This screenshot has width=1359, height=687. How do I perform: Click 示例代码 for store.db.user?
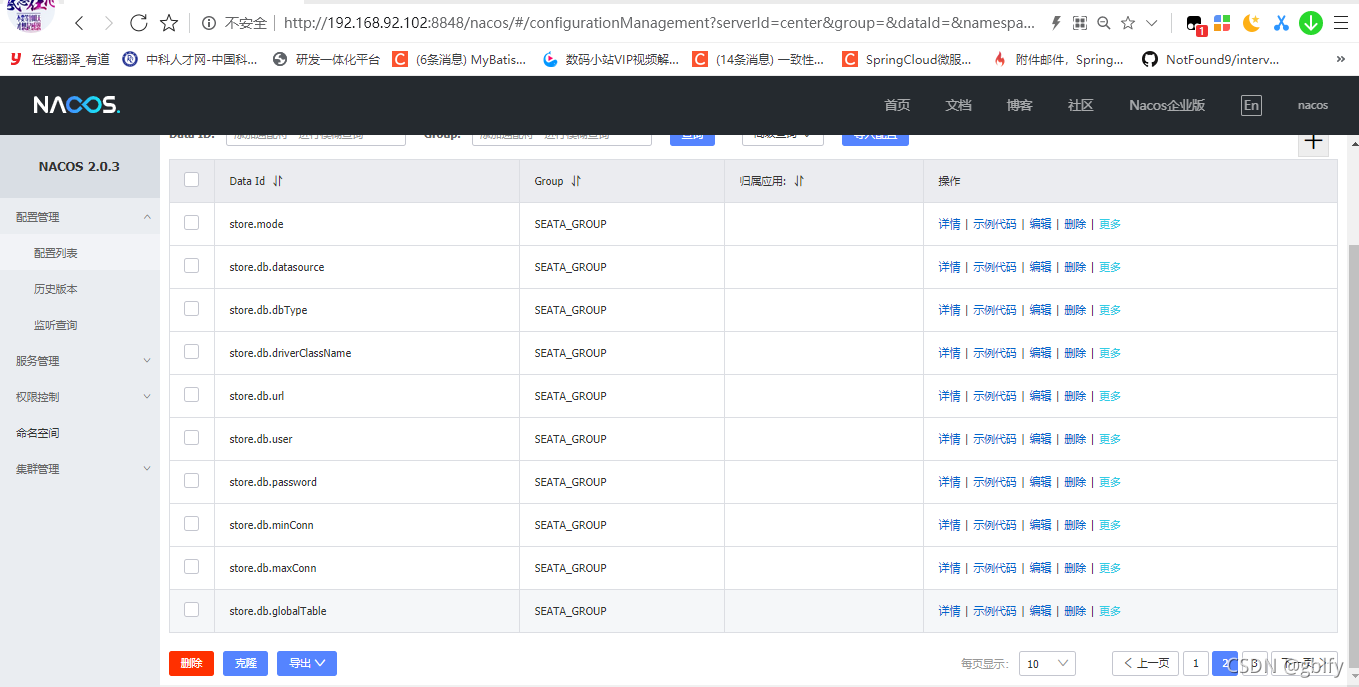click(994, 439)
